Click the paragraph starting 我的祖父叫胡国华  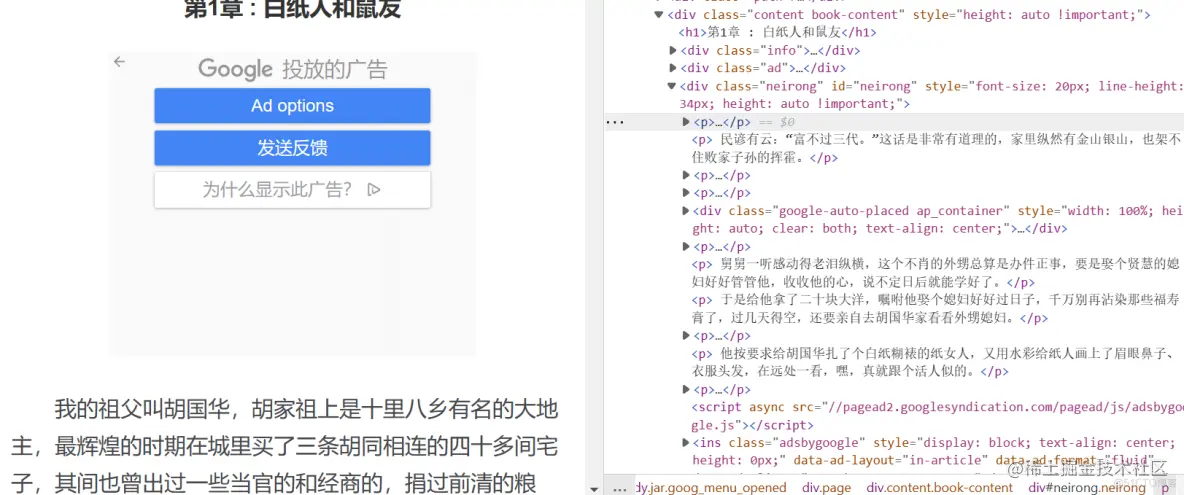(284, 447)
